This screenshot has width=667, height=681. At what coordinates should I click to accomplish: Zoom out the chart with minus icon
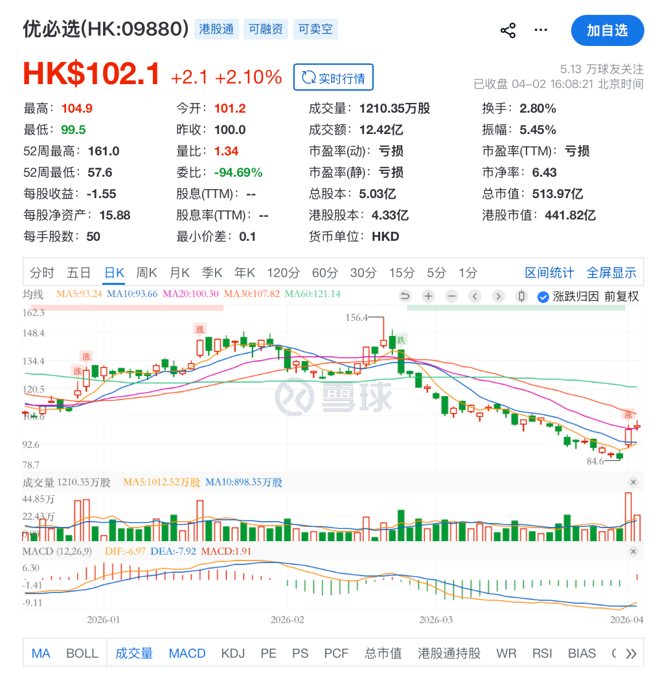coord(451,296)
